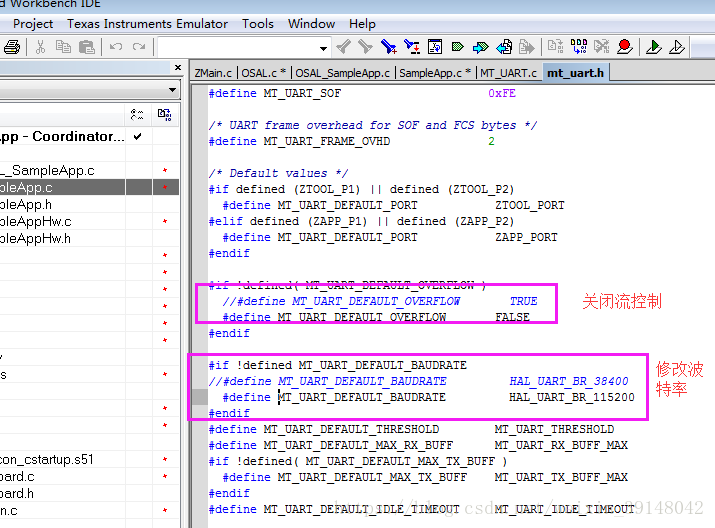Switch to the OSAL_SampleApp.c tab
This screenshot has height=528, width=715.
342,73
